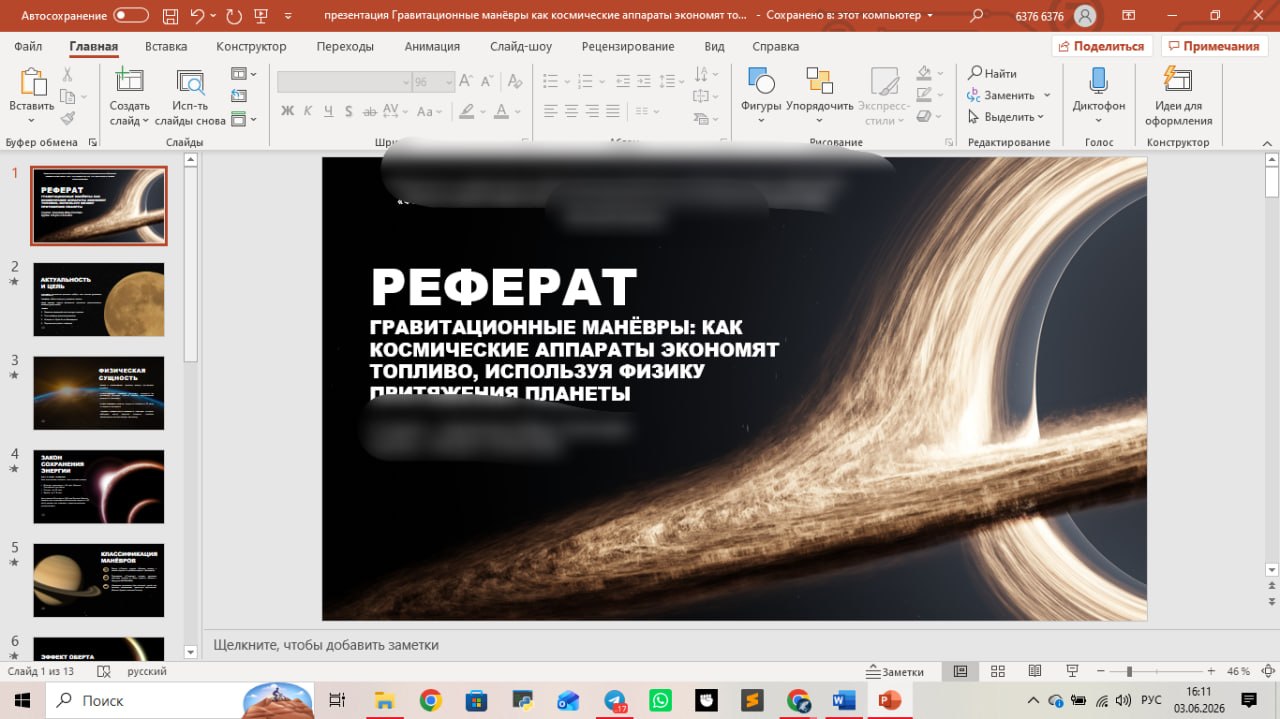
Task: Click the zoom out minus button
Action: (x=1100, y=672)
